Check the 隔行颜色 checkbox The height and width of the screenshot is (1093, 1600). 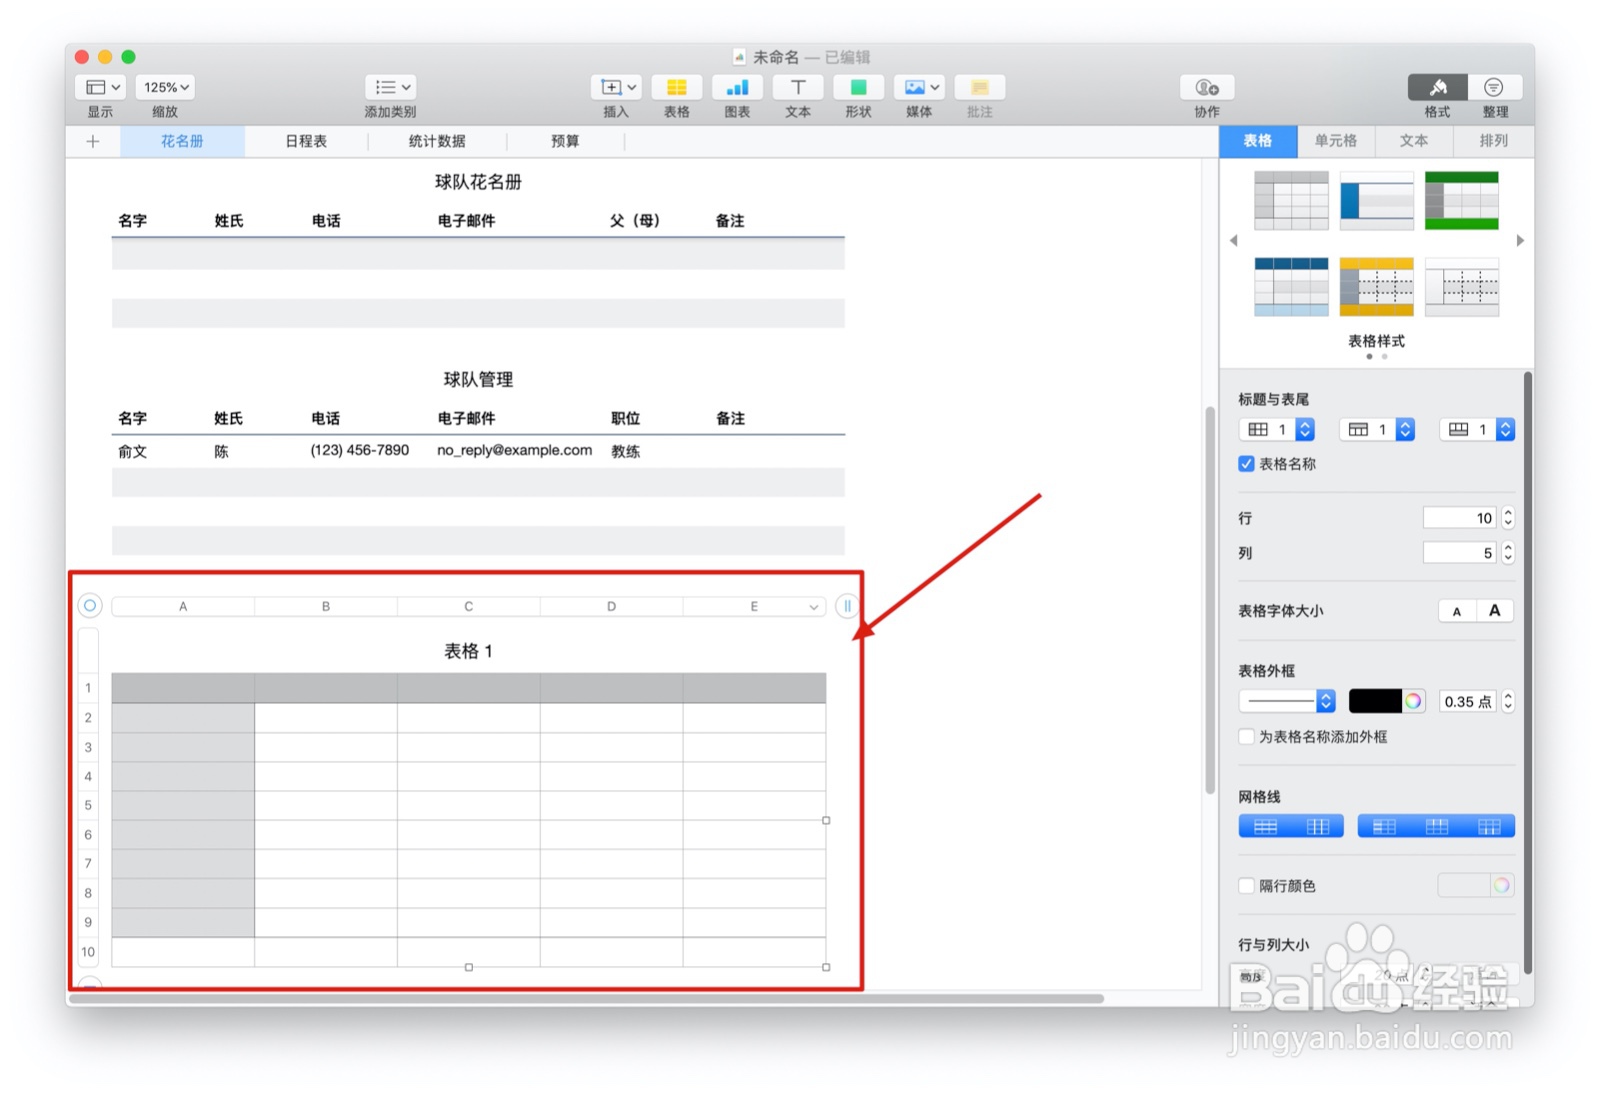coord(1246,886)
